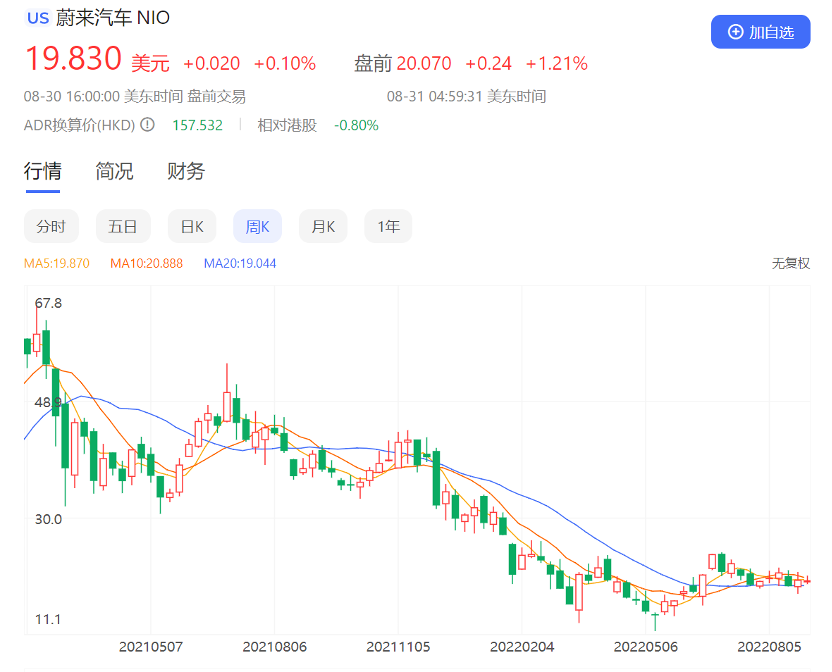Show the 1年 chart range

point(388,227)
